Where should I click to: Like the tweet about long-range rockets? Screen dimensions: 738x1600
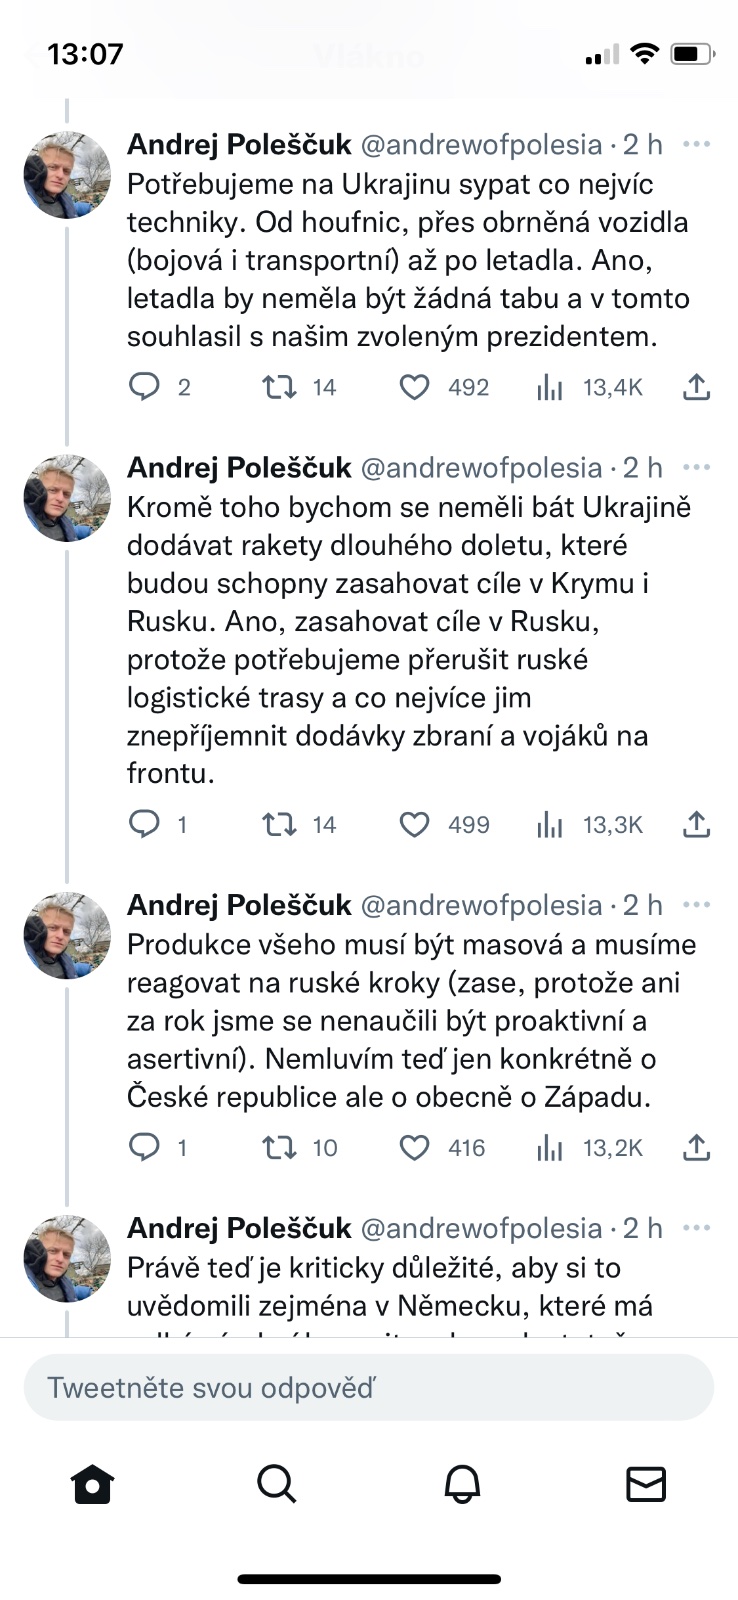click(415, 824)
